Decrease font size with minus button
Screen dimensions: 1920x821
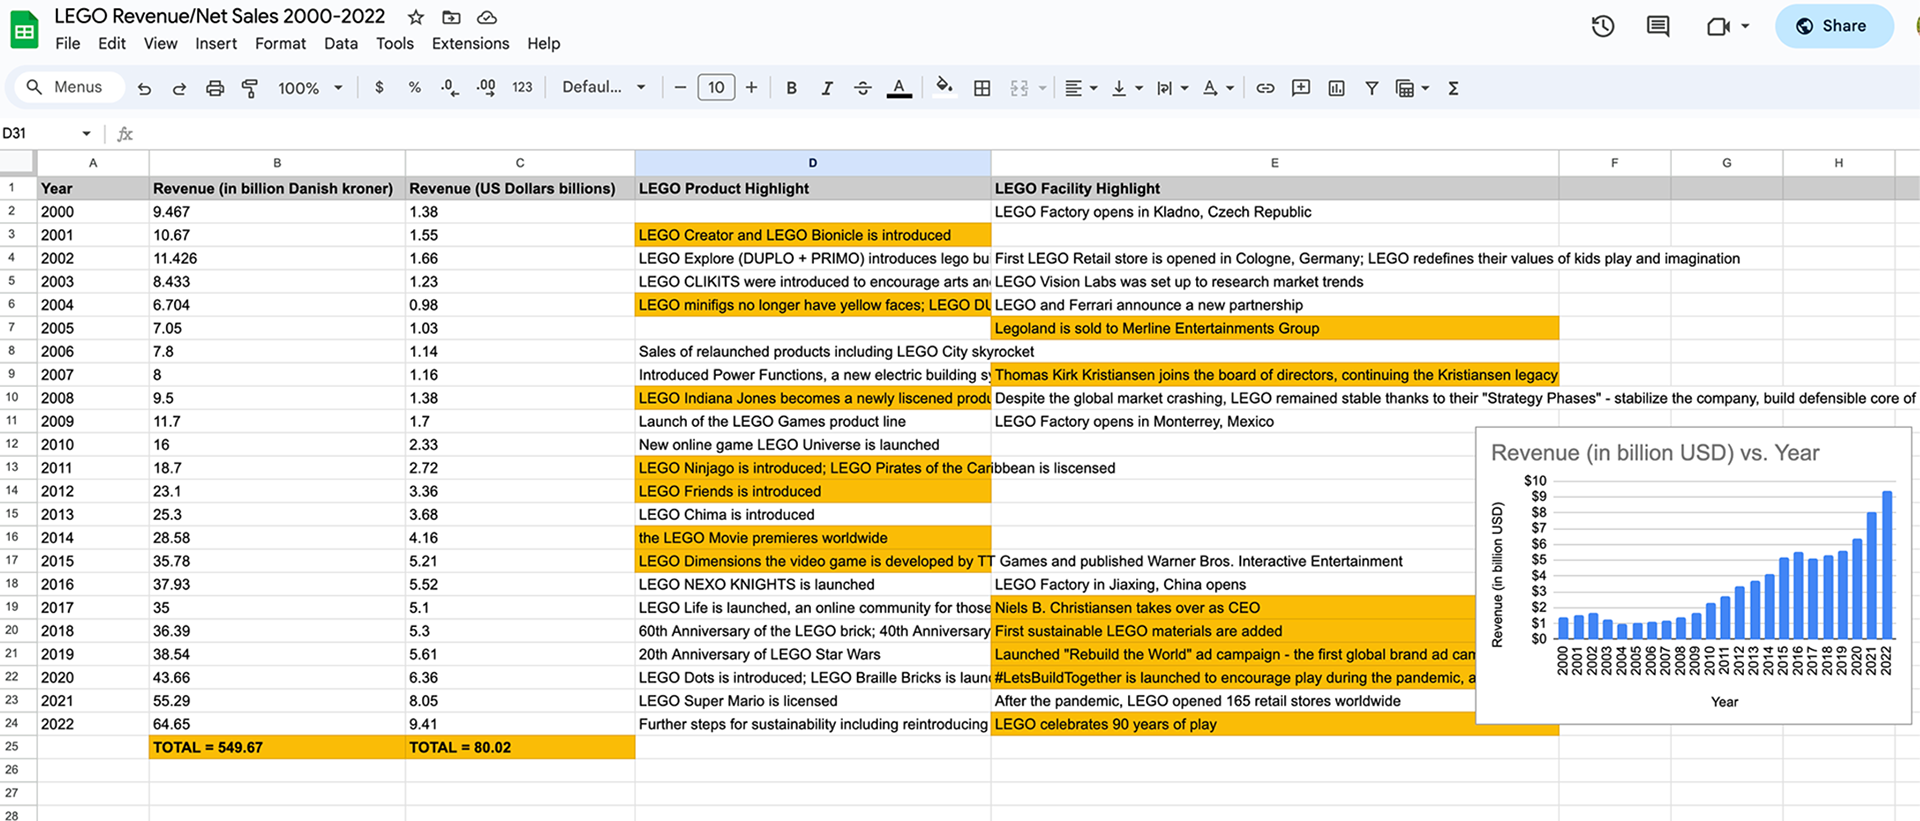pos(680,87)
